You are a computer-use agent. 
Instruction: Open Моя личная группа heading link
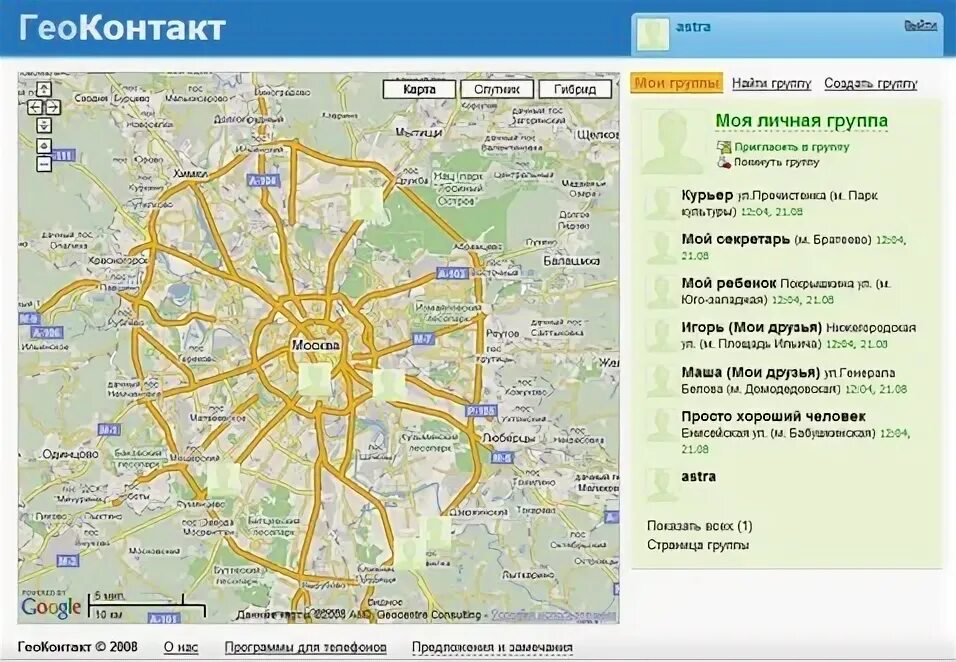pyautogui.click(x=801, y=121)
